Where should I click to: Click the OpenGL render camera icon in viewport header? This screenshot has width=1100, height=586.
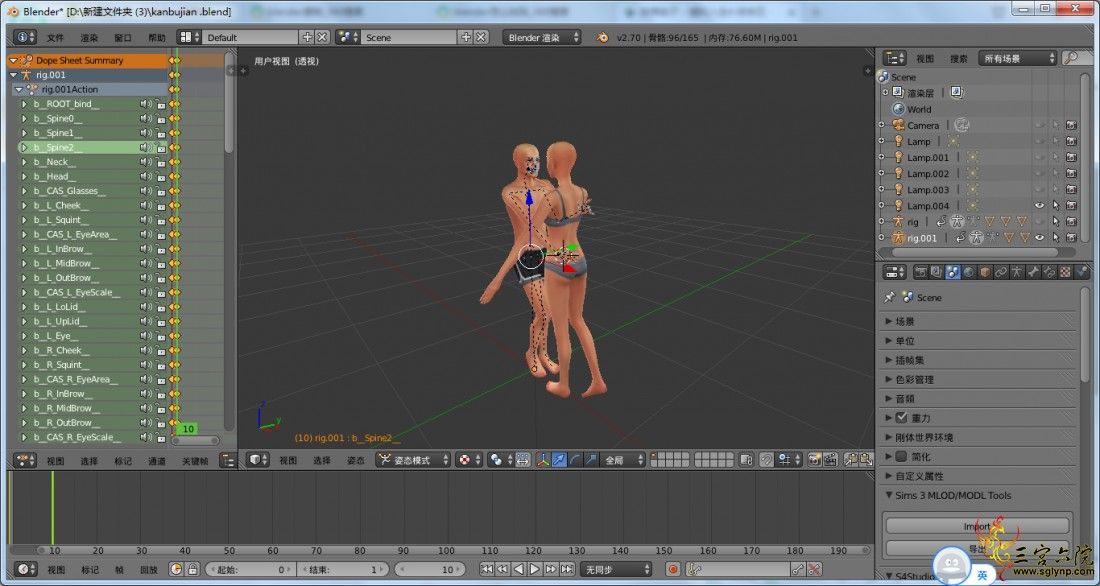[814, 460]
